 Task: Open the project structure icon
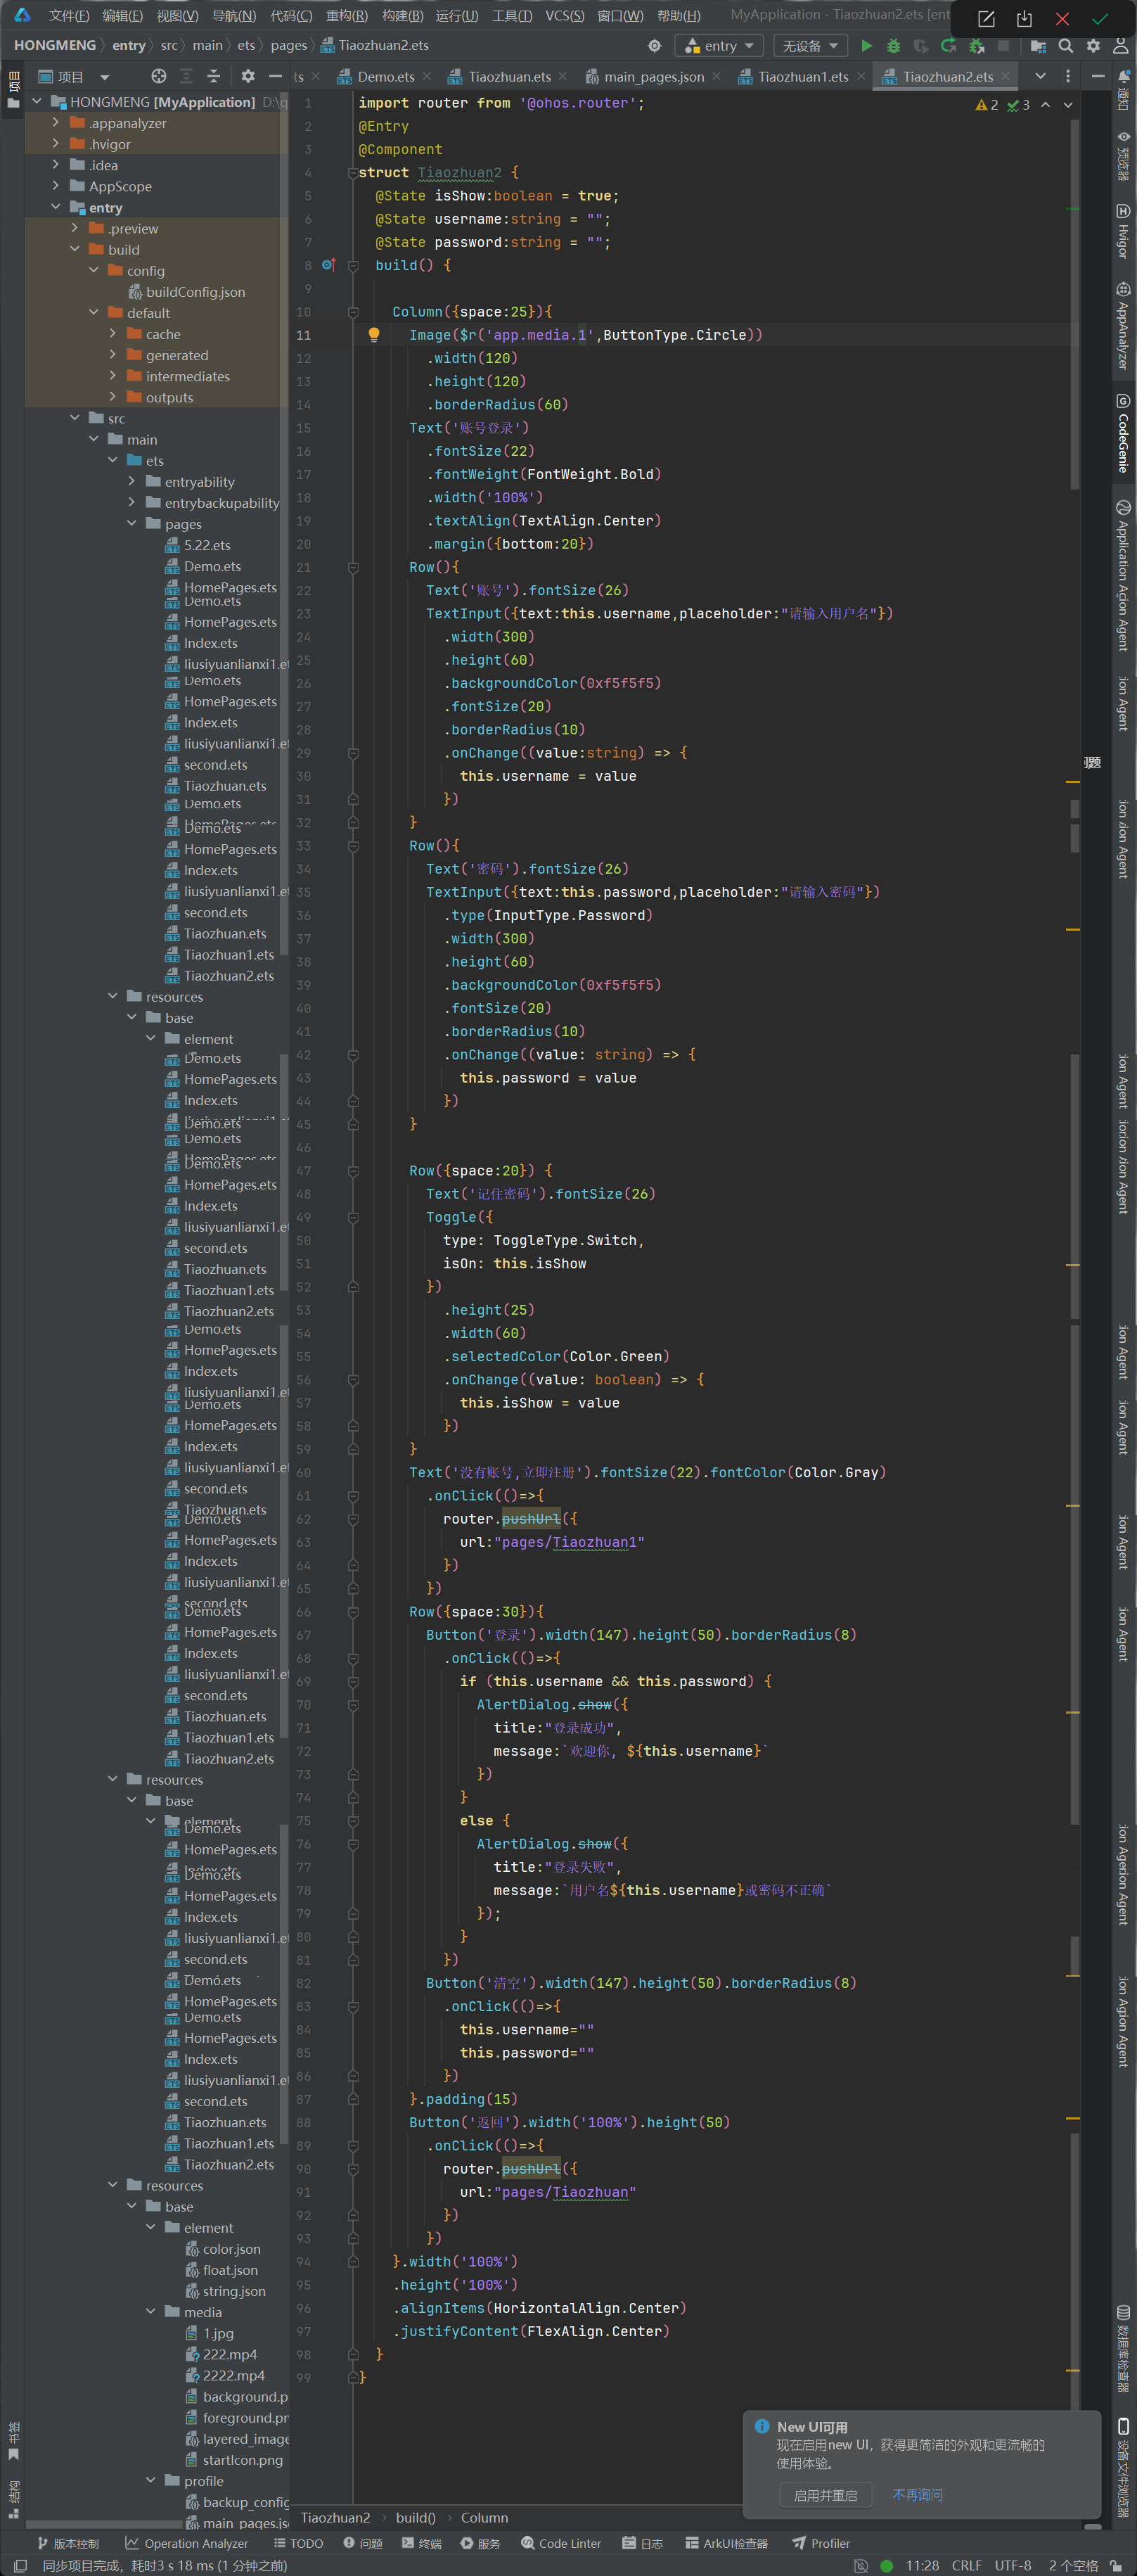click(x=1038, y=46)
